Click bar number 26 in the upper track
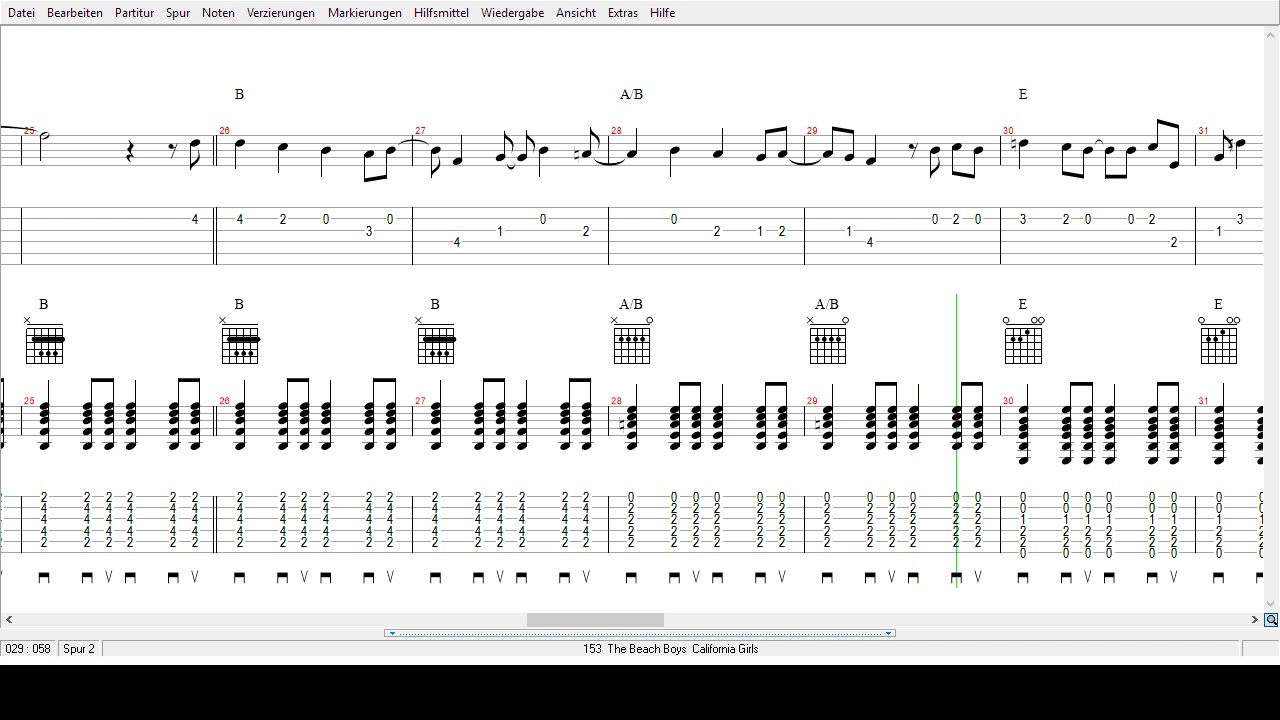The width and height of the screenshot is (1280, 720). point(224,131)
